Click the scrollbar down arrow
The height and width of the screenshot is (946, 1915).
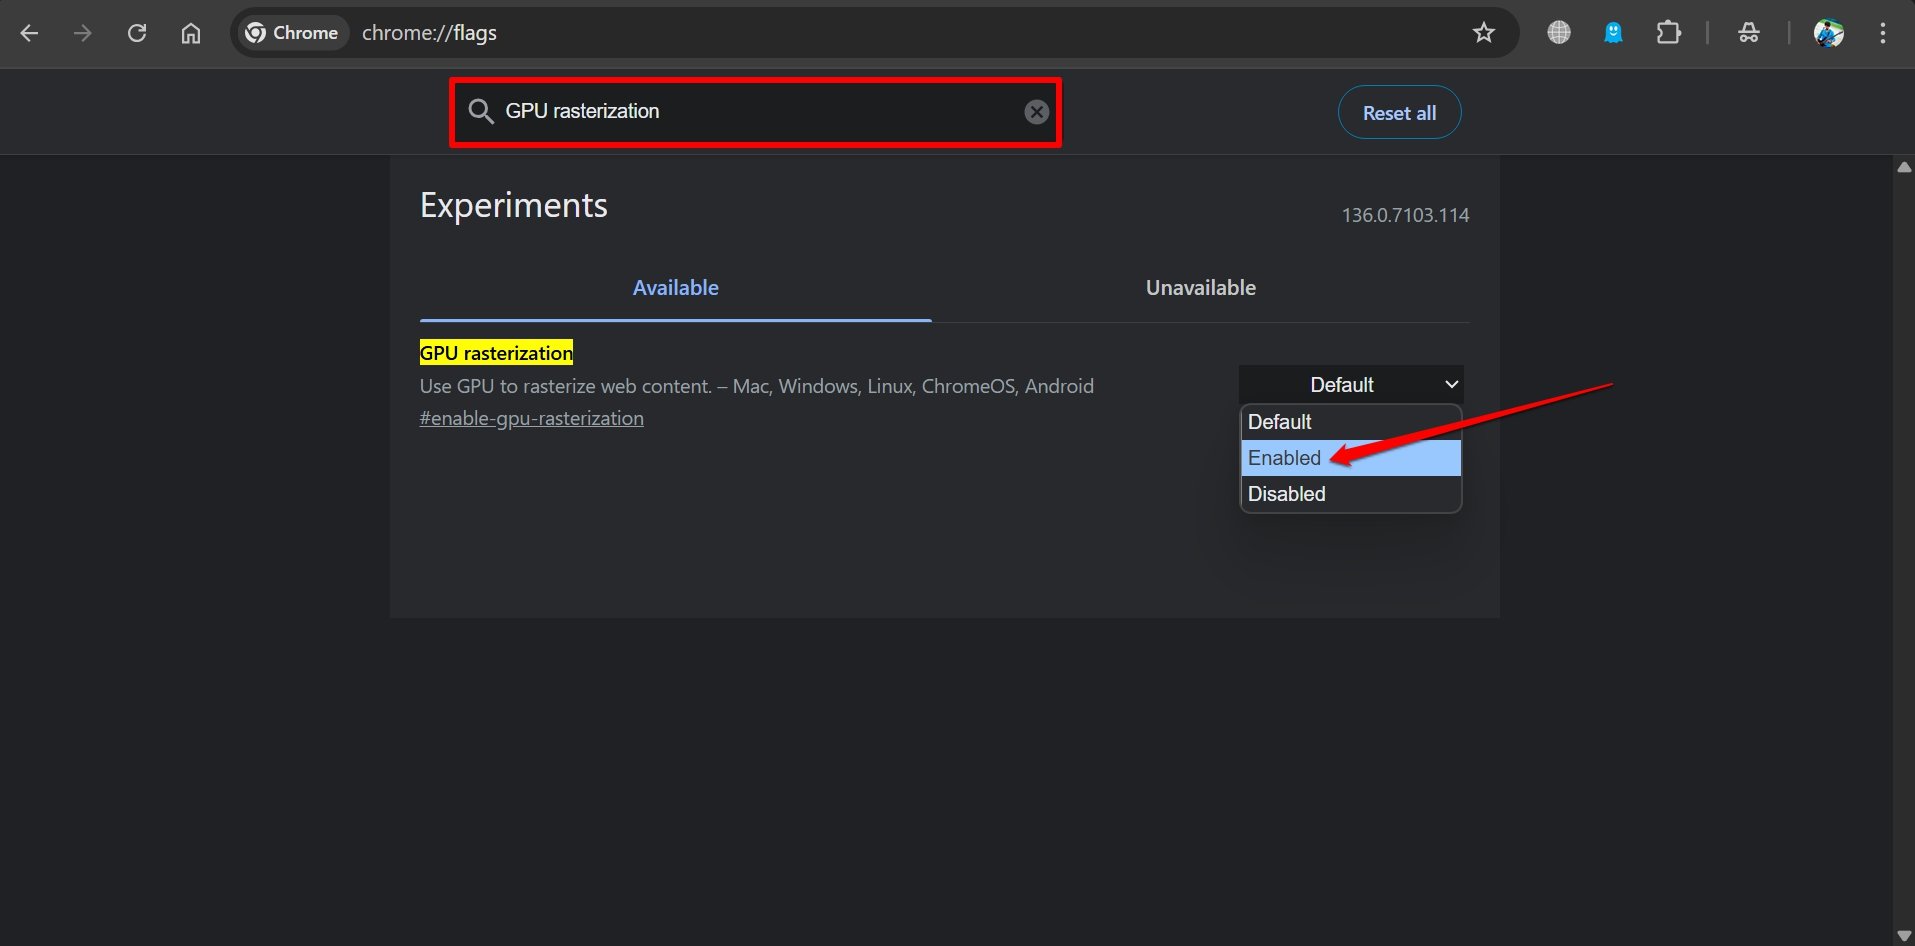click(x=1904, y=936)
